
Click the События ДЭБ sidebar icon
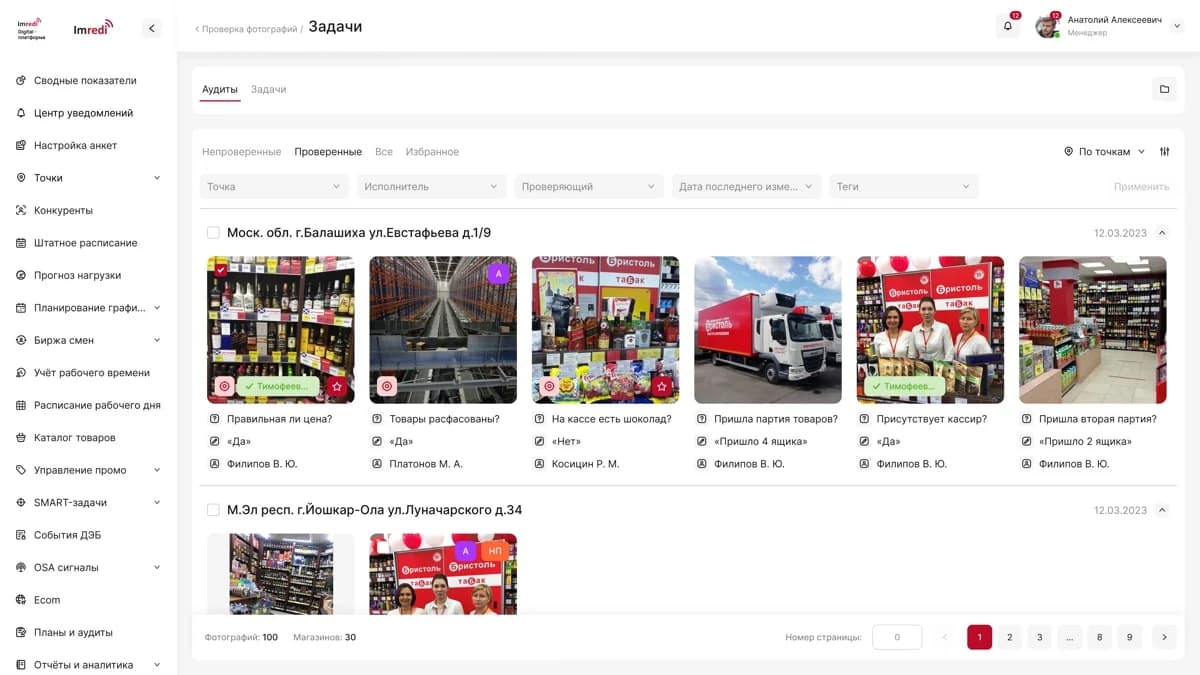point(22,535)
